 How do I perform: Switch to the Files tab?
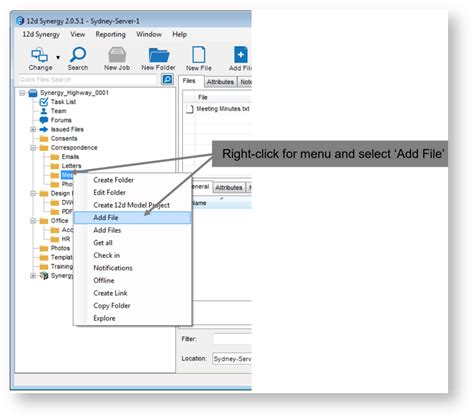[189, 81]
